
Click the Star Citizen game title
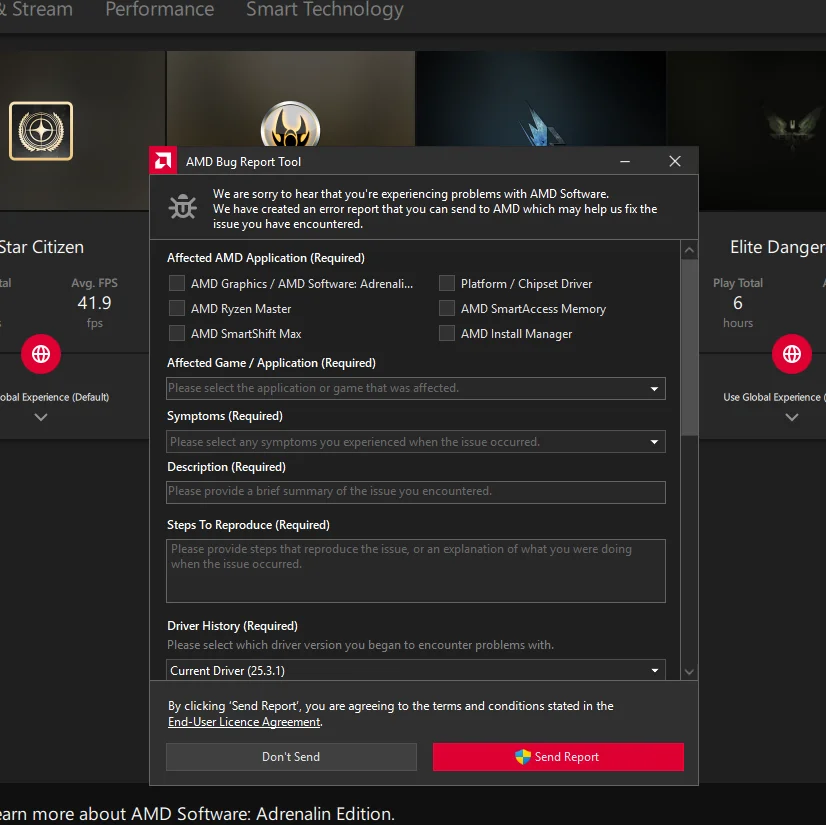(x=42, y=247)
